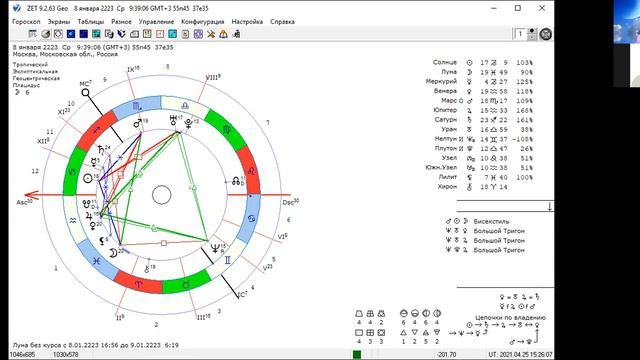
Task: Select the Moon glyph in the chart wheel
Action: pyautogui.click(x=113, y=253)
